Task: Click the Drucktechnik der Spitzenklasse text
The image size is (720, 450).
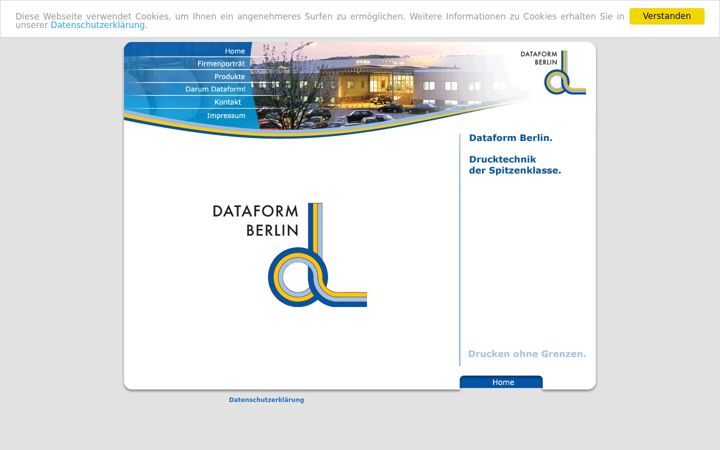Action: point(515,165)
